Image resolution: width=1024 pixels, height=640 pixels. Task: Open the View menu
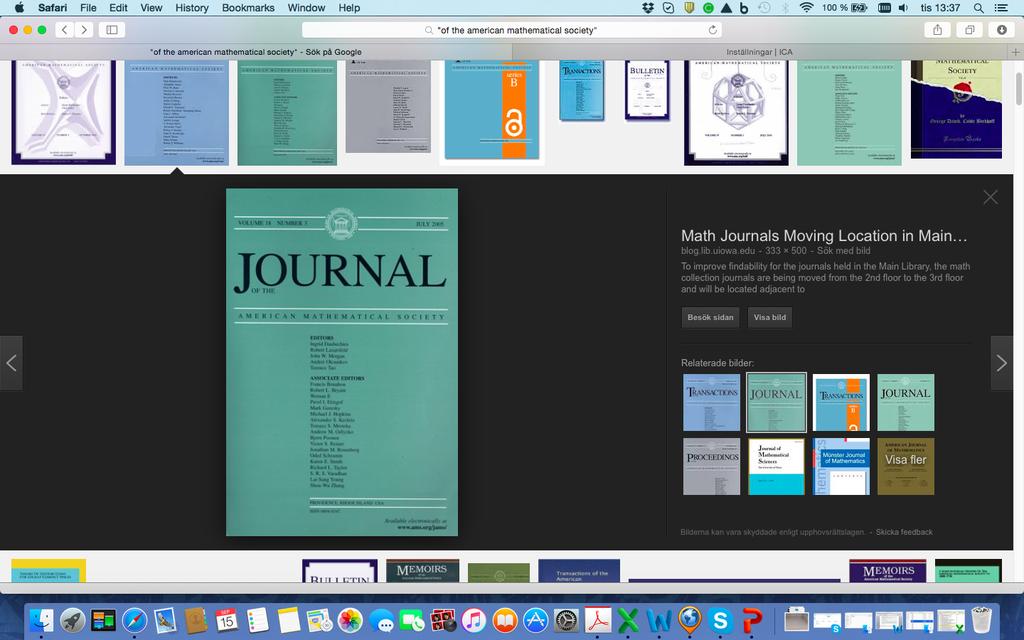pyautogui.click(x=151, y=8)
